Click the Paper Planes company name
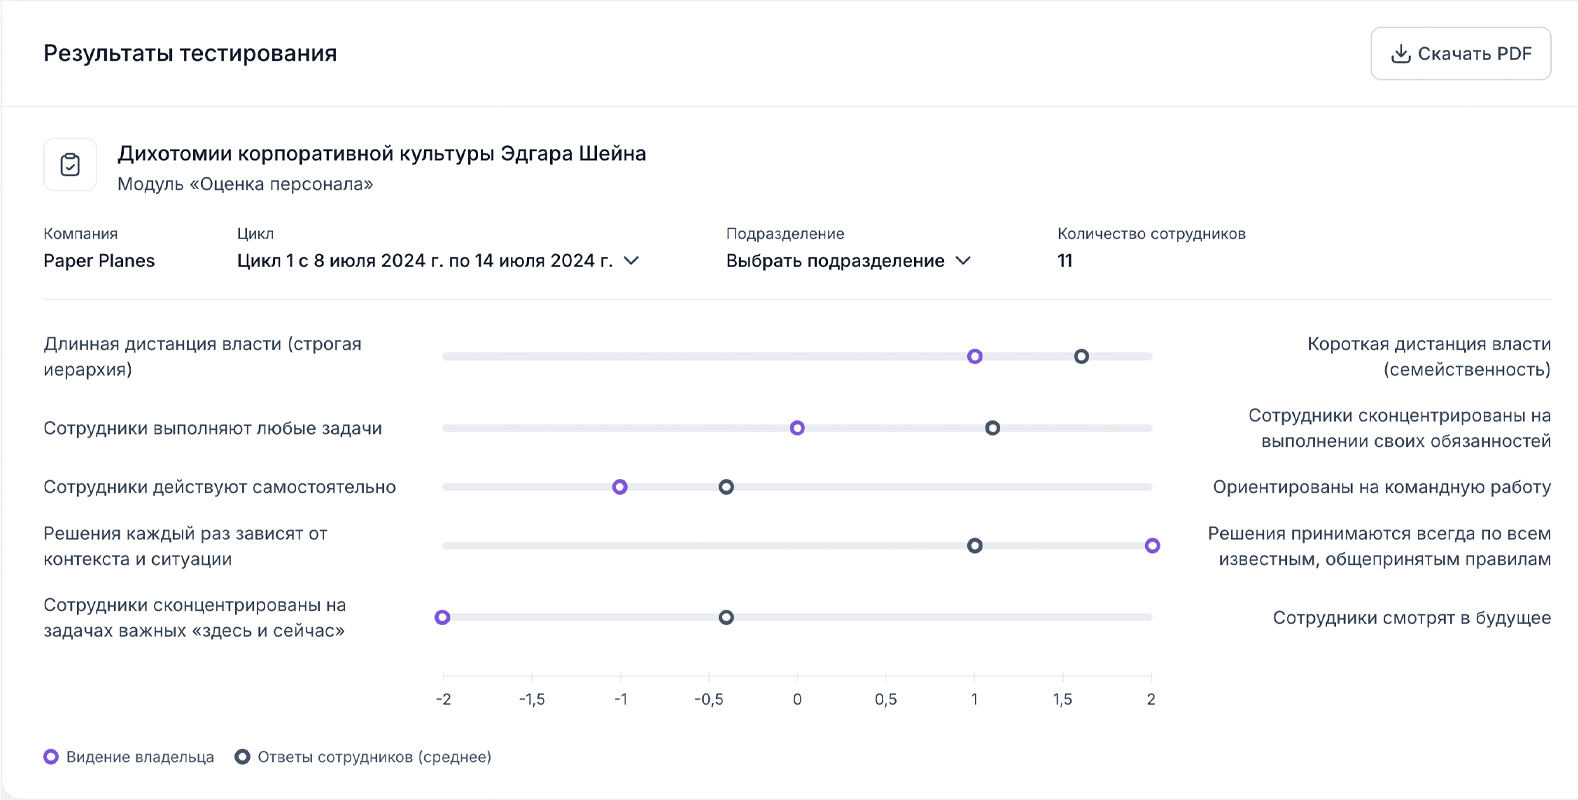The height and width of the screenshot is (800, 1578). point(99,261)
